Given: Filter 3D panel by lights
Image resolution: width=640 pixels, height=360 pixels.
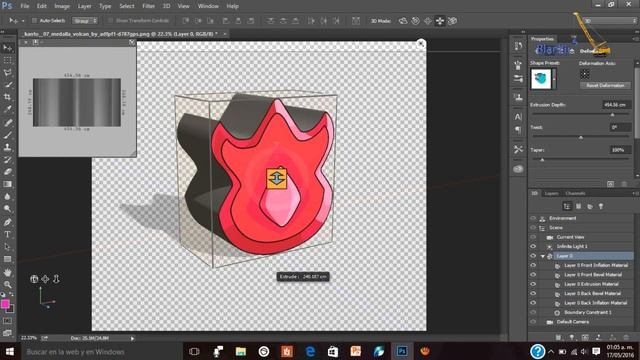Looking at the screenshot, I should pyautogui.click(x=601, y=207).
